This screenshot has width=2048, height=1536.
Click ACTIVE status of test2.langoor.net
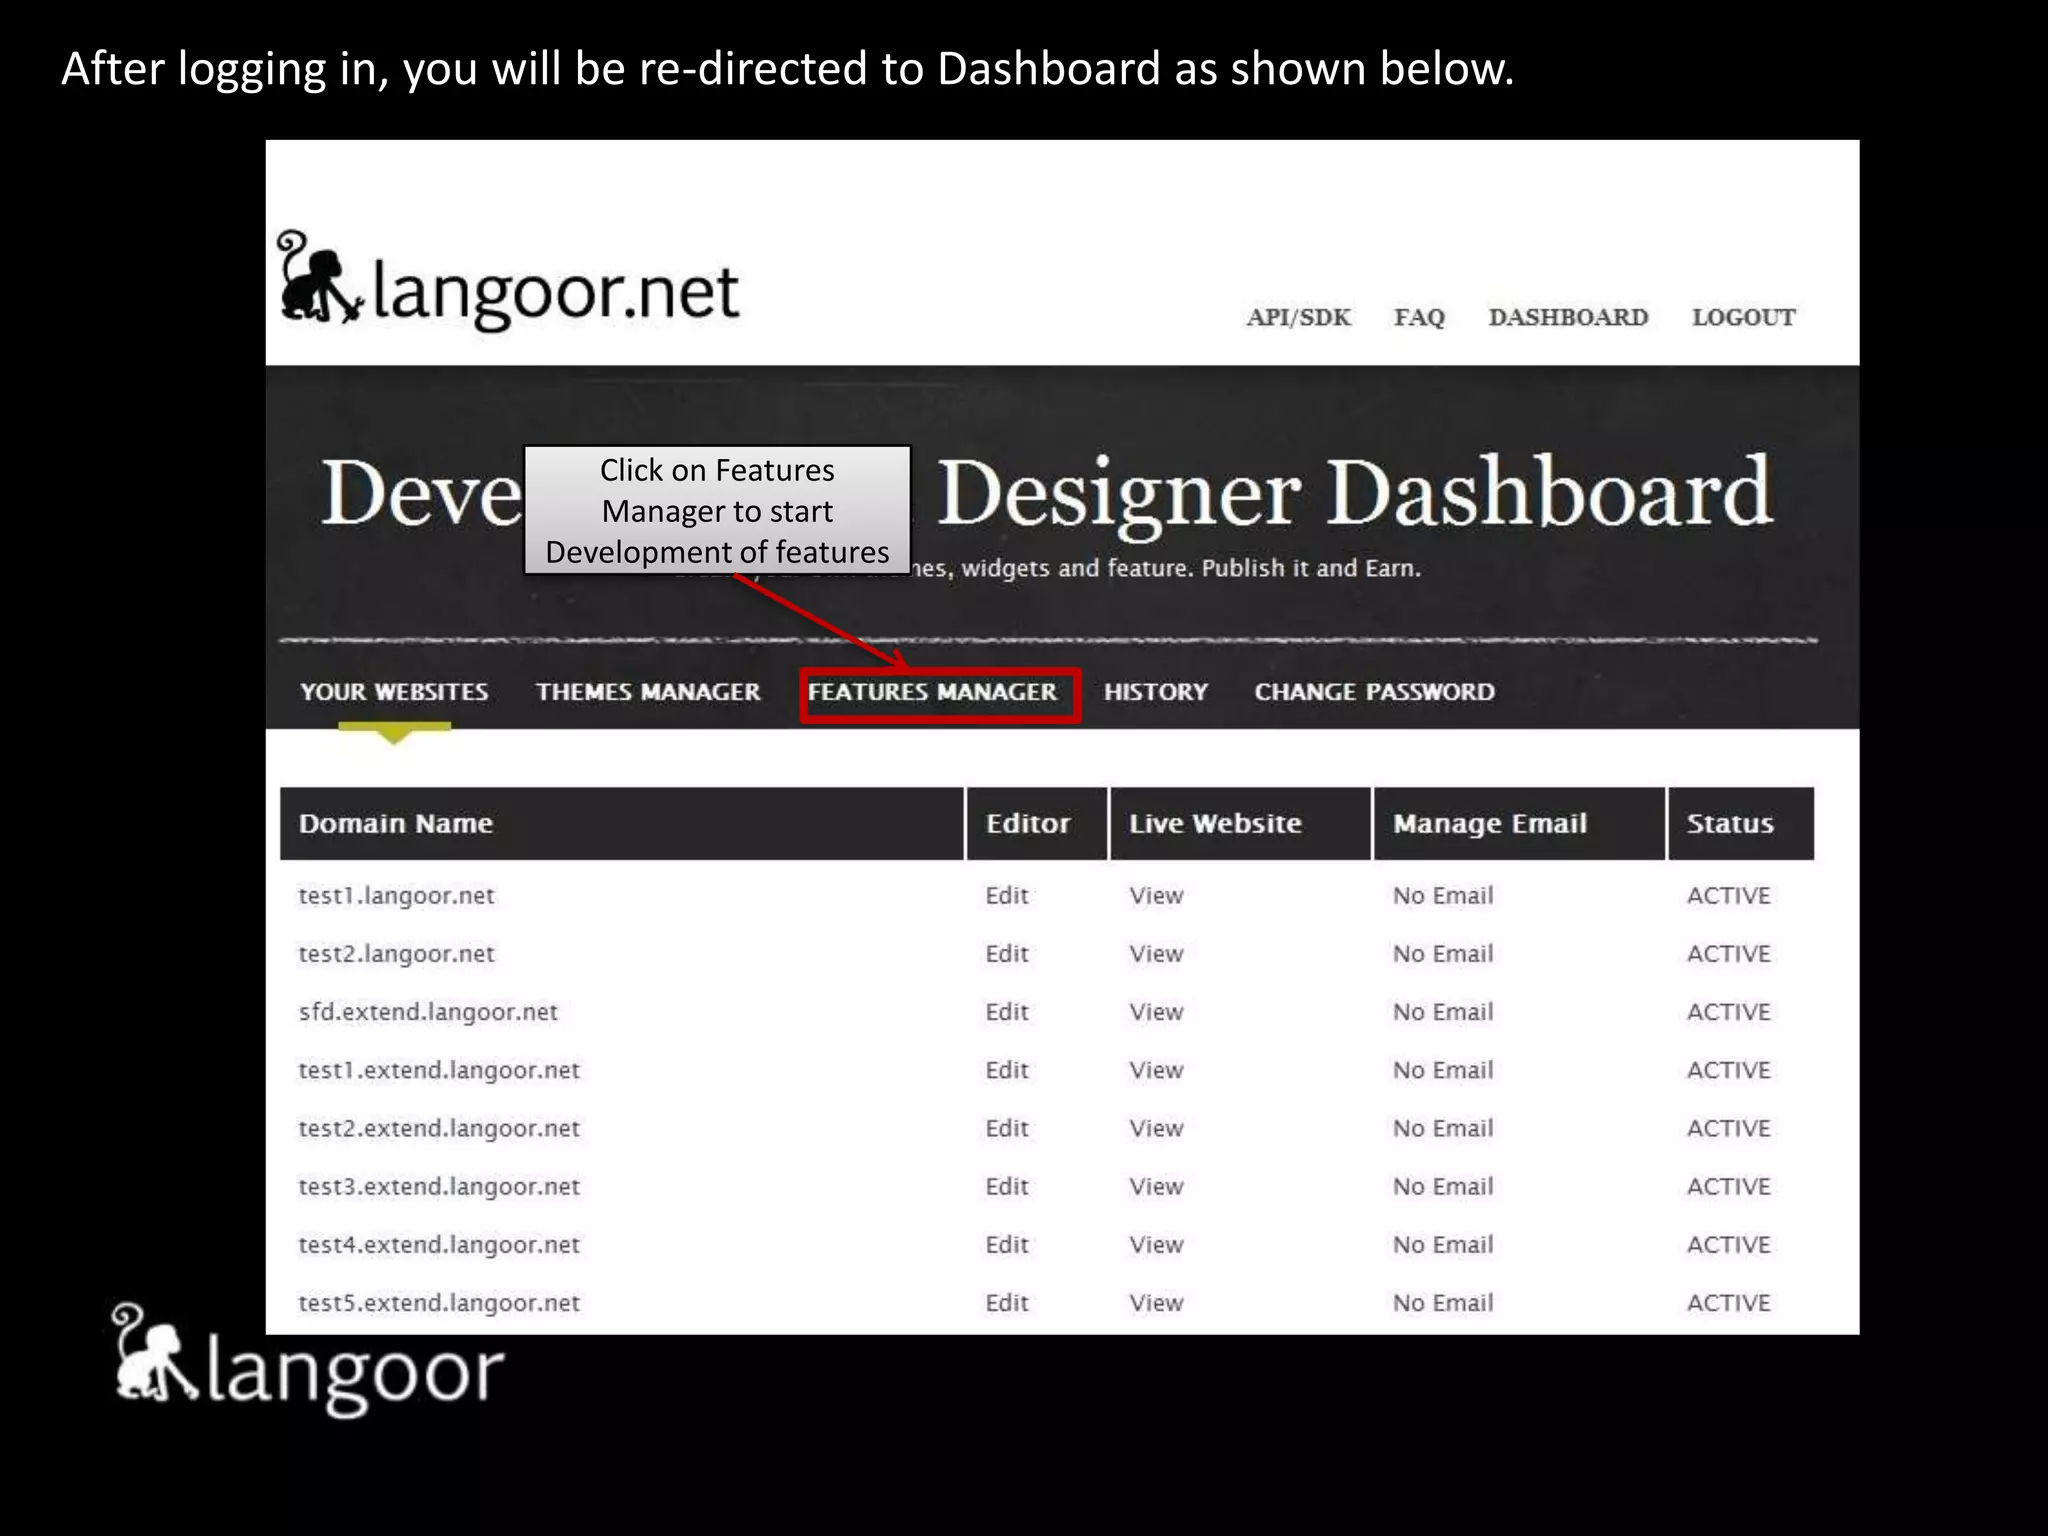click(1729, 954)
